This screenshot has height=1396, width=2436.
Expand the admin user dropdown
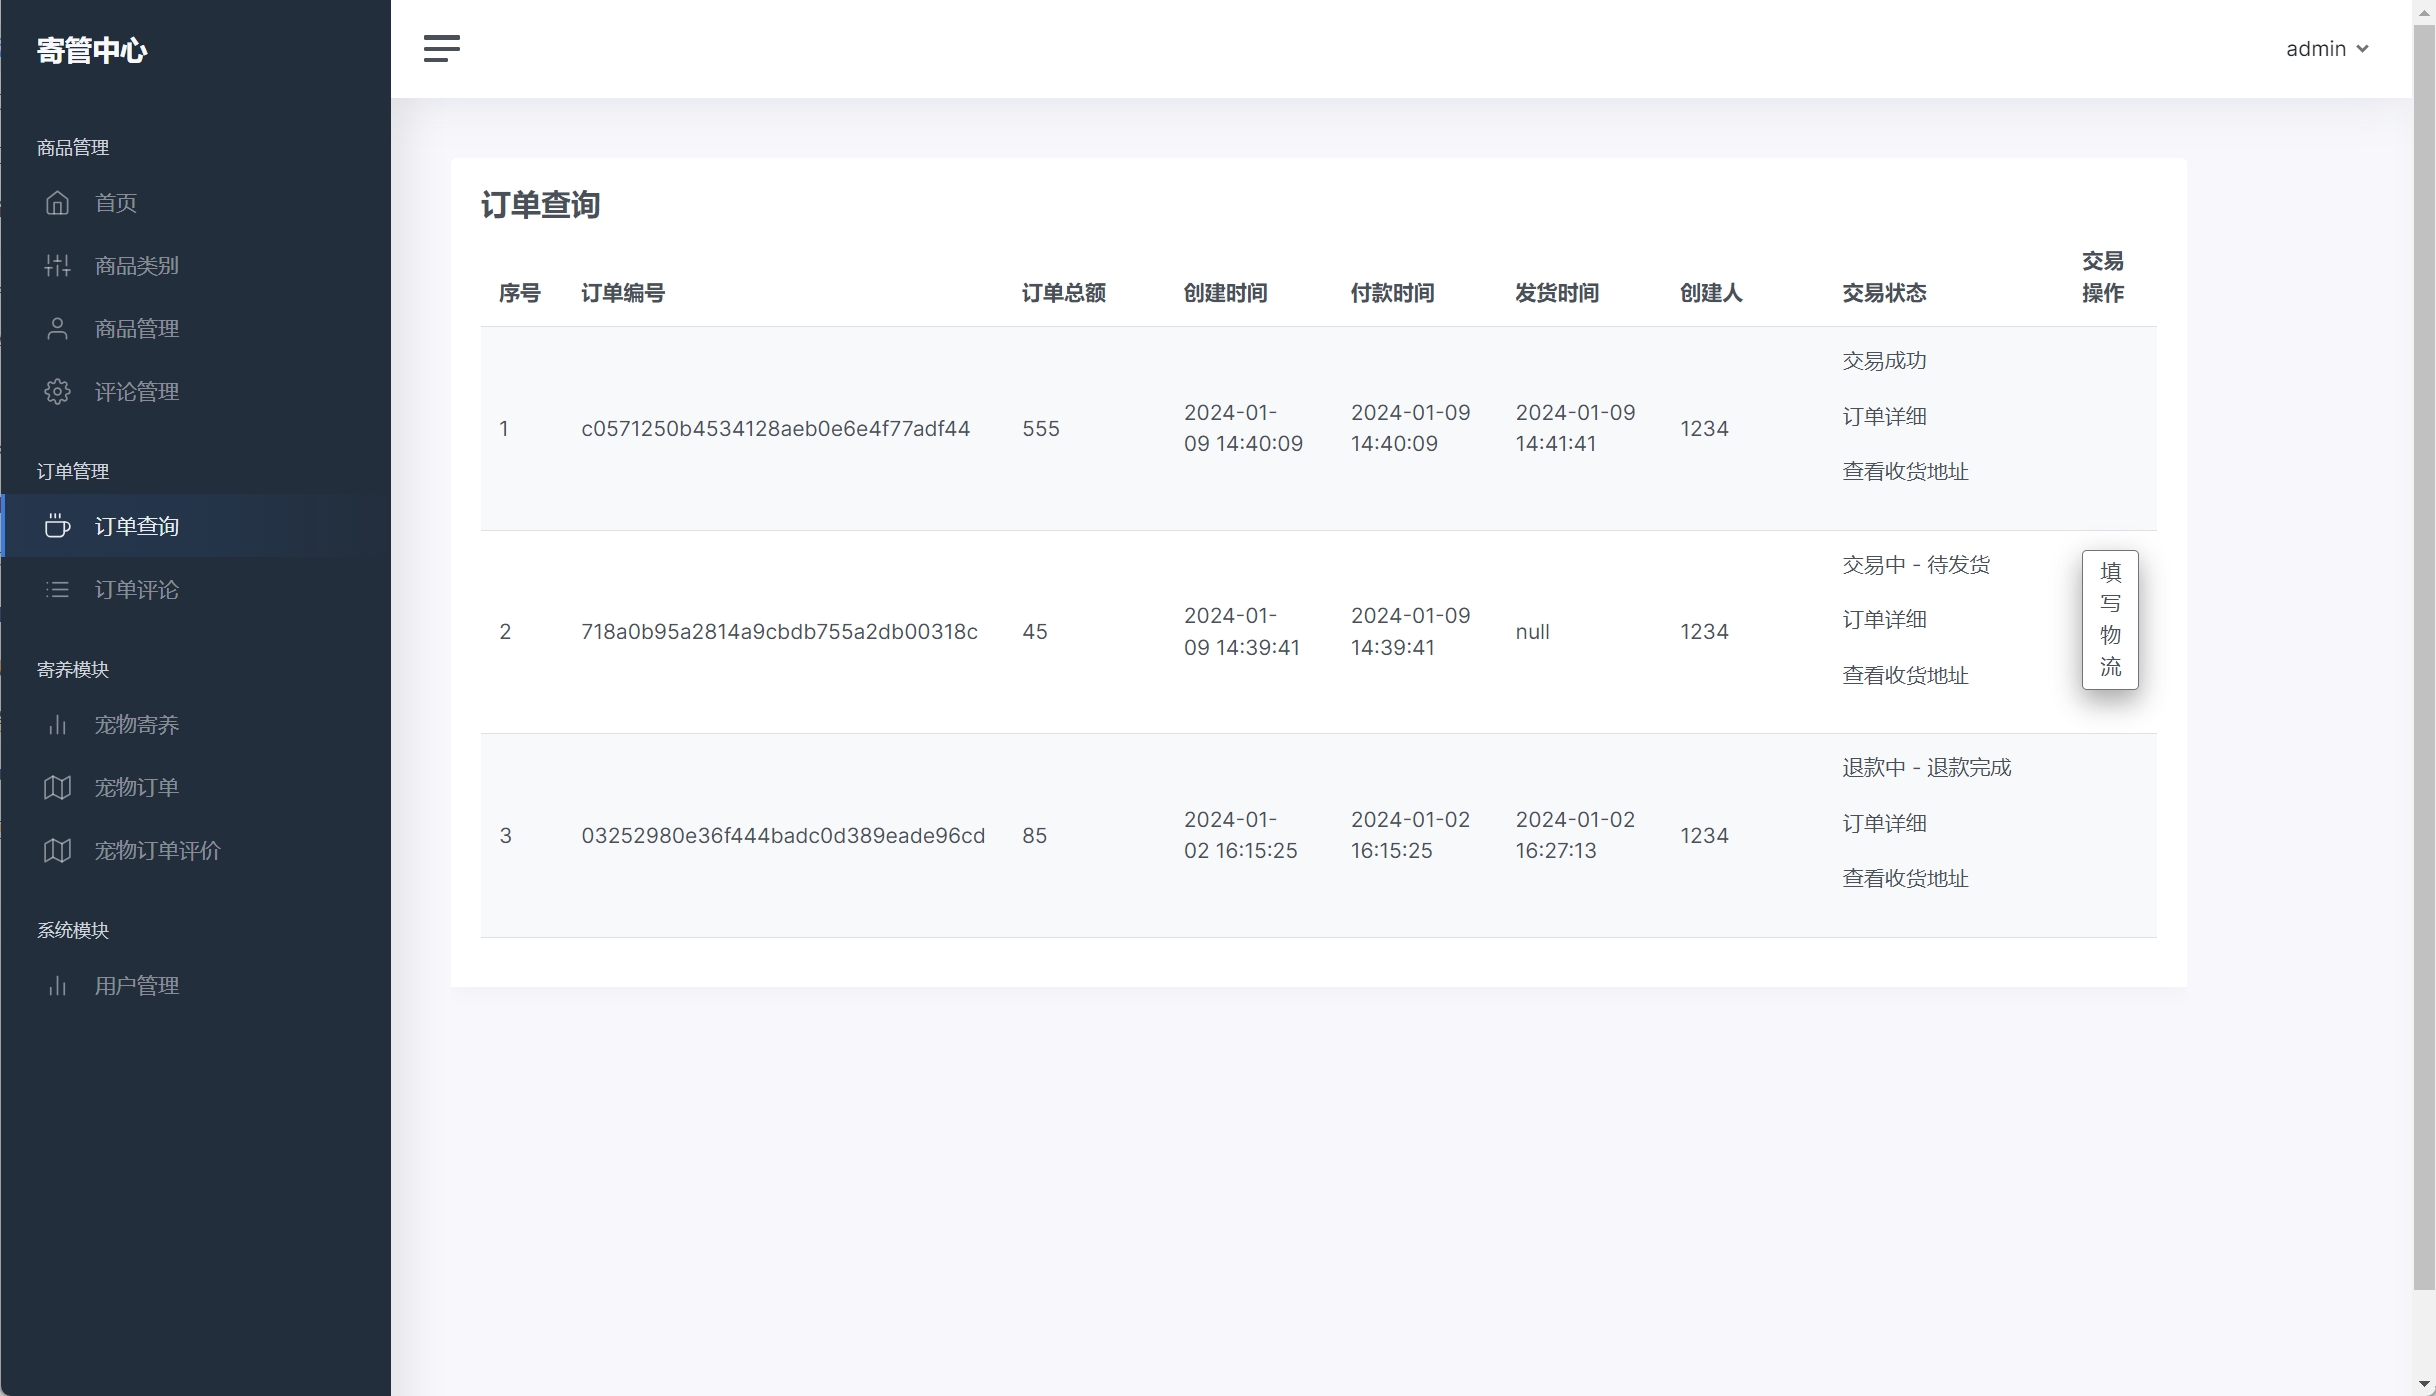[2315, 49]
